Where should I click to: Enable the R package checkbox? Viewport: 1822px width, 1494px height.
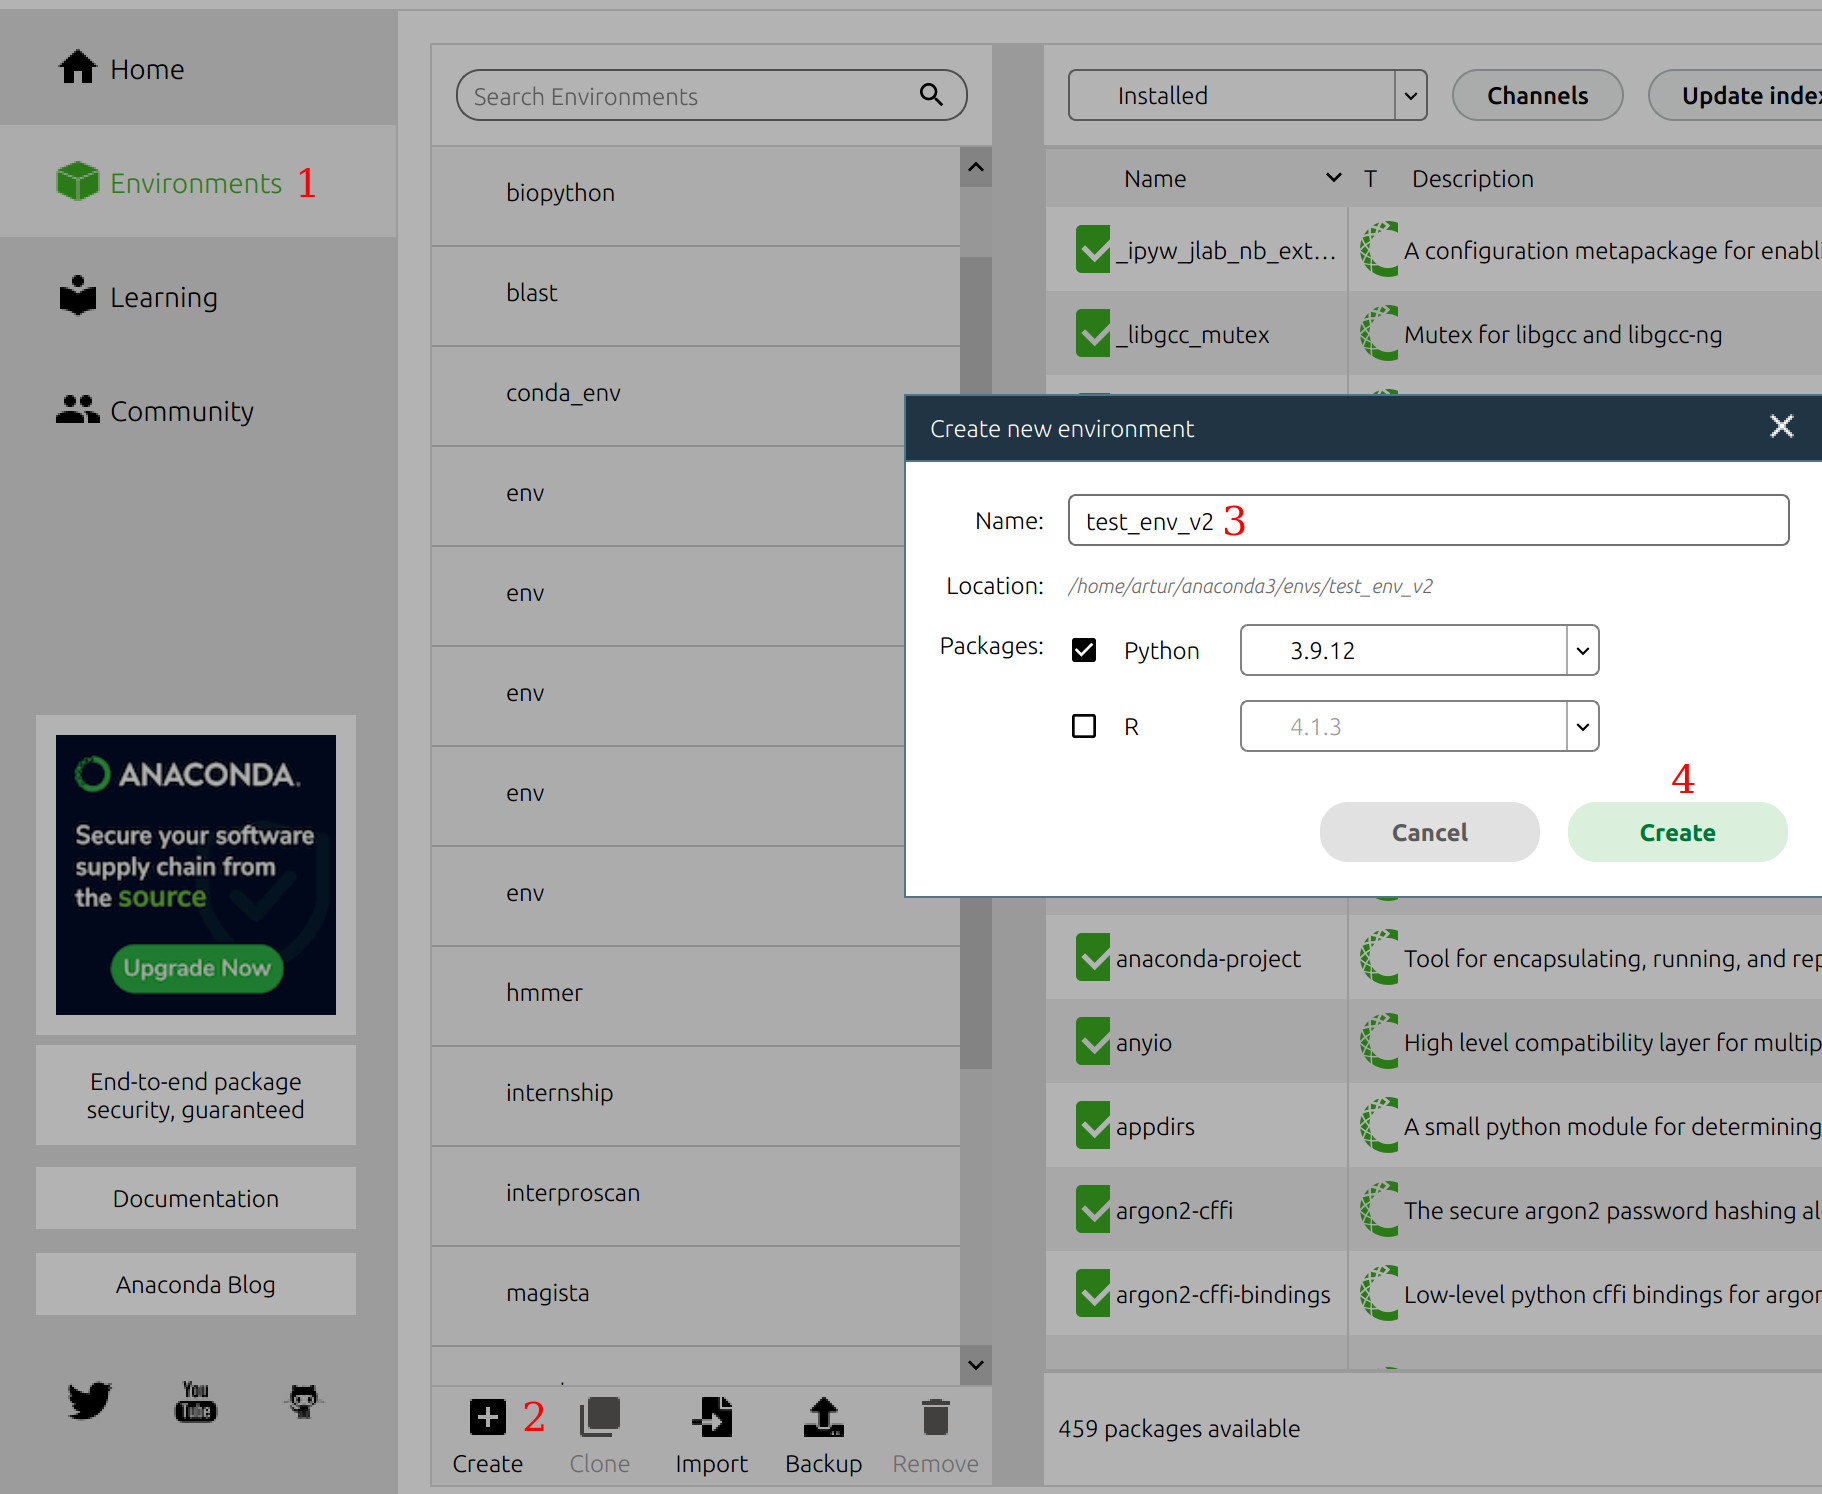pos(1084,726)
